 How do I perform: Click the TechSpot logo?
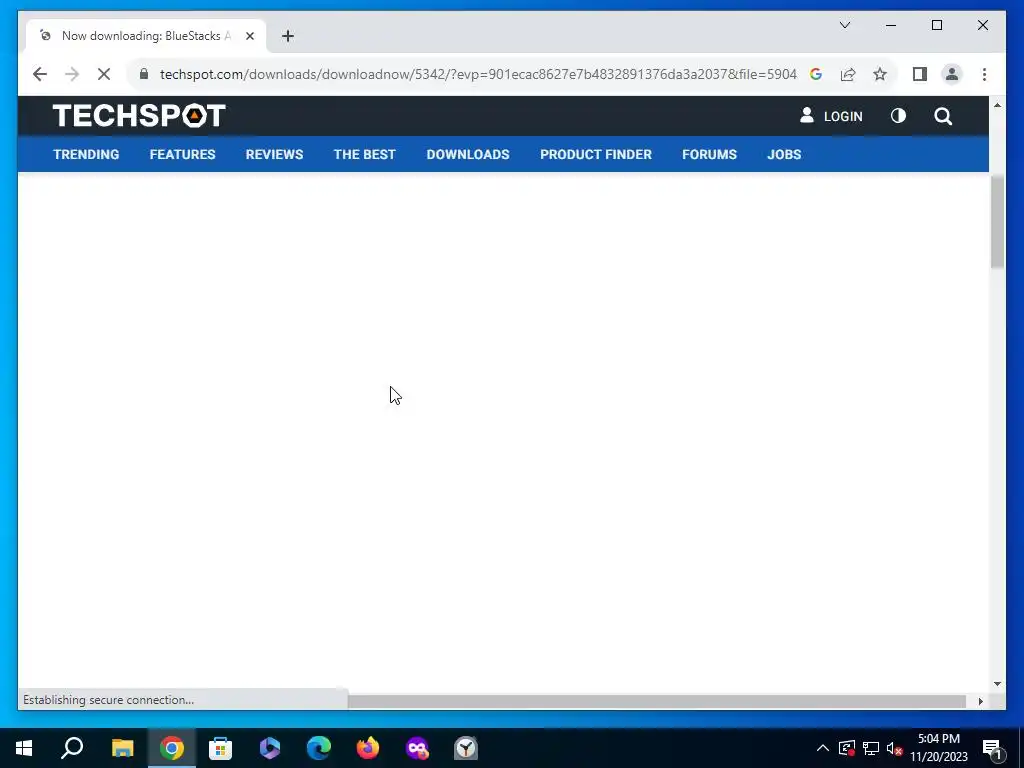pyautogui.click(x=139, y=116)
